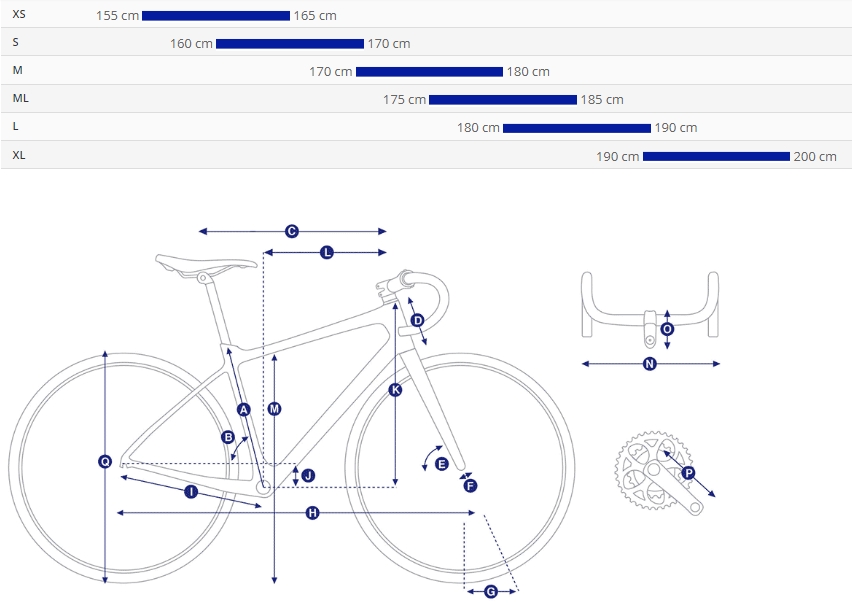Click the K stack marker
This screenshot has height=603, width=852.
coord(396,390)
